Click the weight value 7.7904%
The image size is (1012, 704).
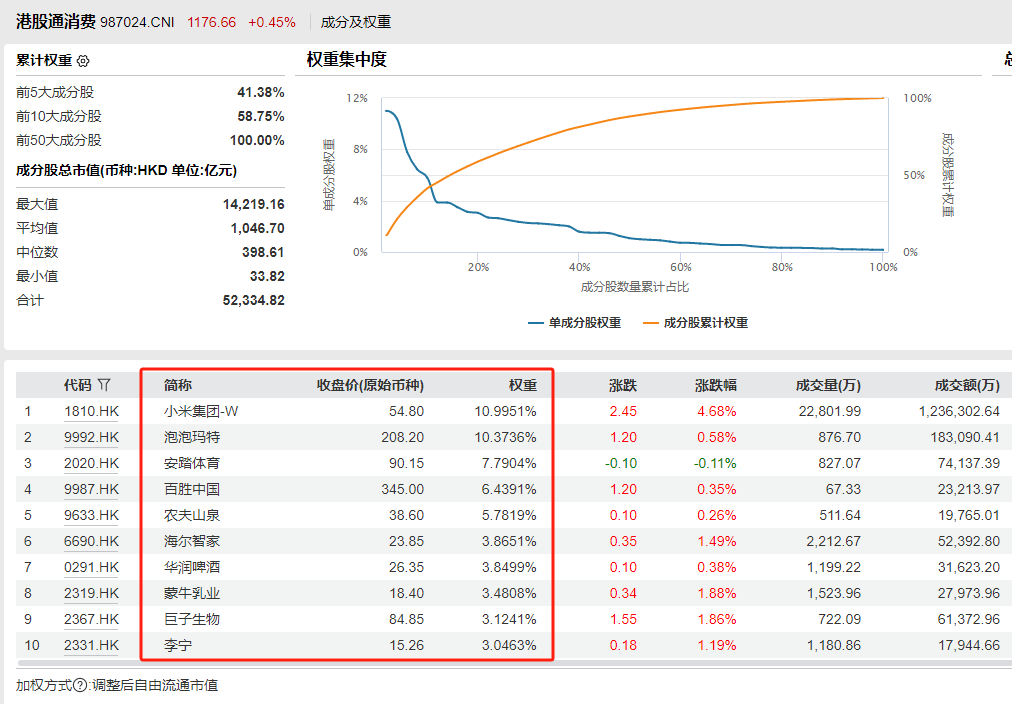[x=509, y=463]
